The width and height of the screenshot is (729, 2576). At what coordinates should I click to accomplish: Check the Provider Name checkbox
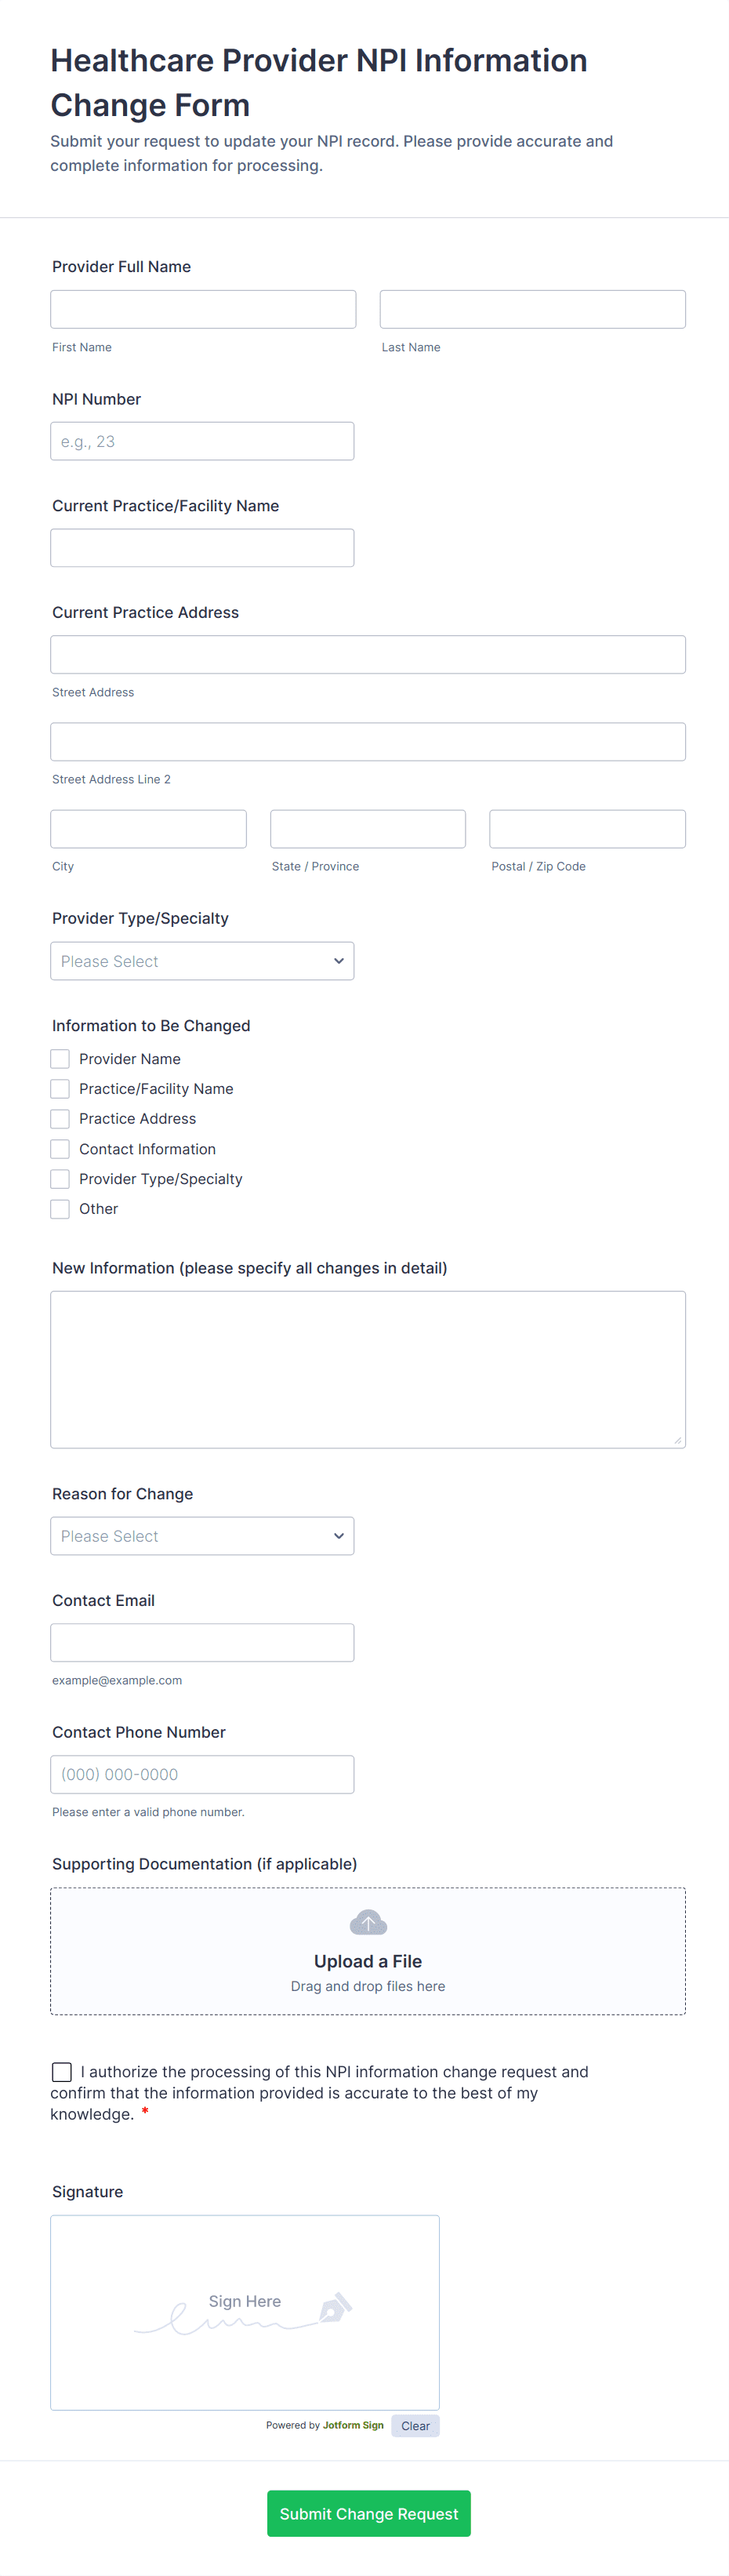click(59, 1058)
